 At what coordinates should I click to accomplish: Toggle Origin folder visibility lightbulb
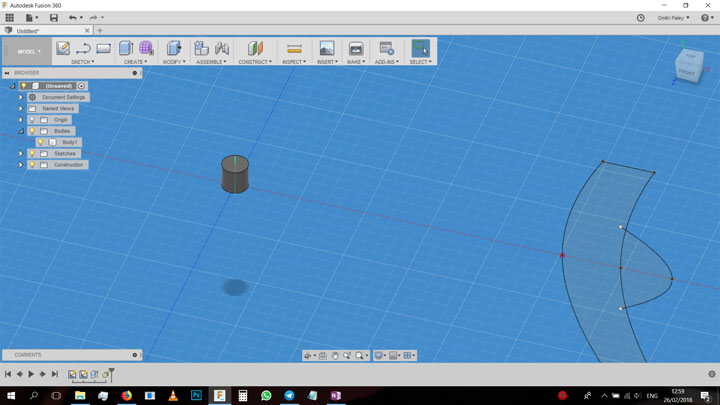[32, 120]
